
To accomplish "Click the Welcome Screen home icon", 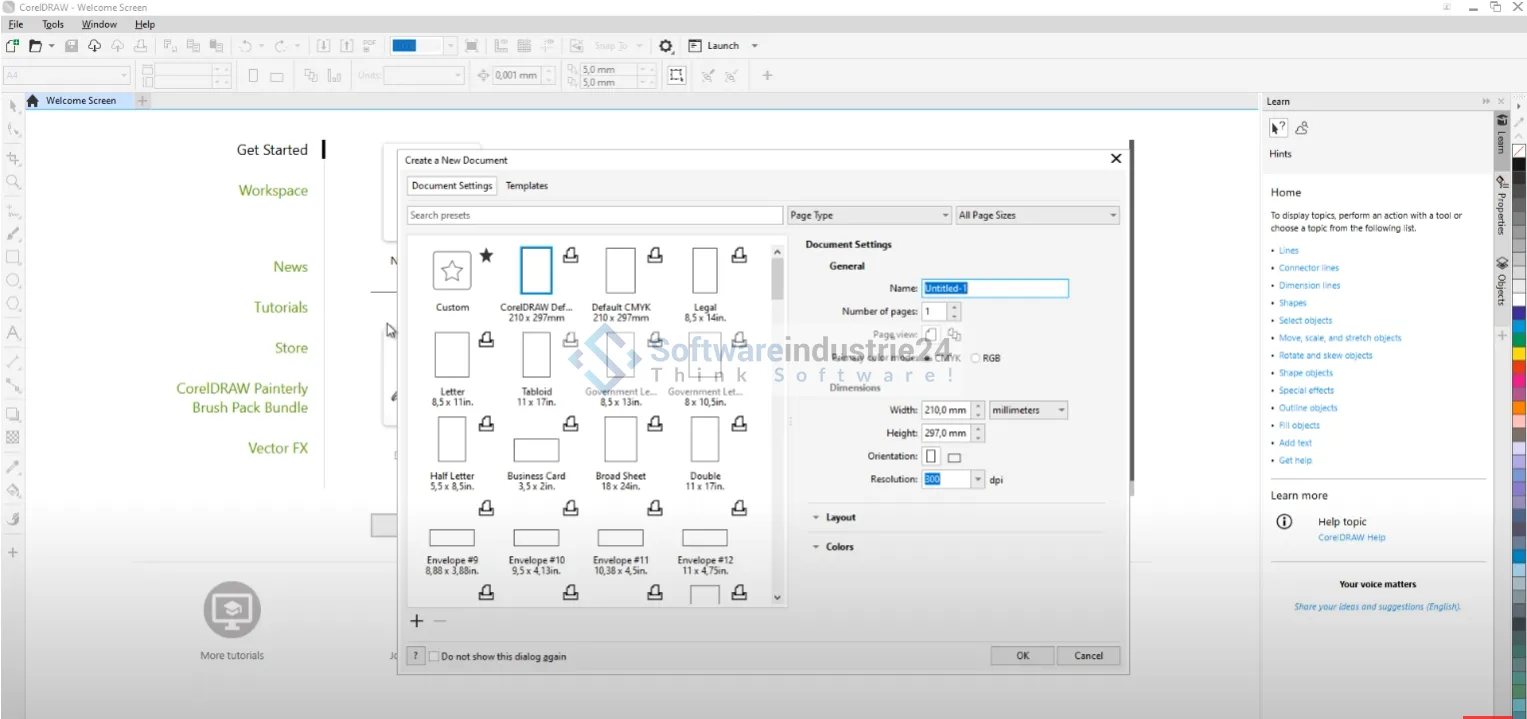I will pyautogui.click(x=33, y=101).
